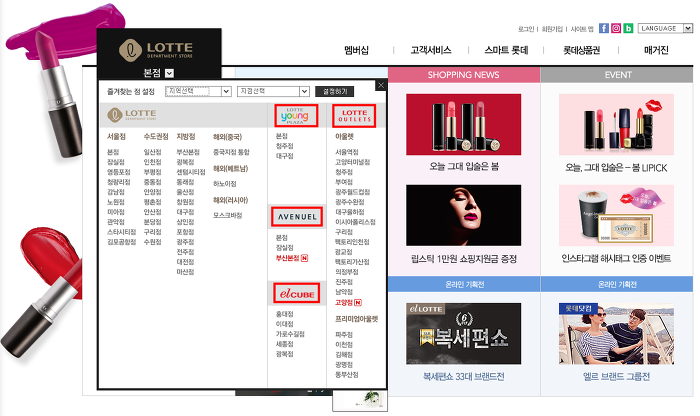Screen dimensions: 700x416
Task: Select 부산본점 under 지방점
Action: [x=188, y=152]
